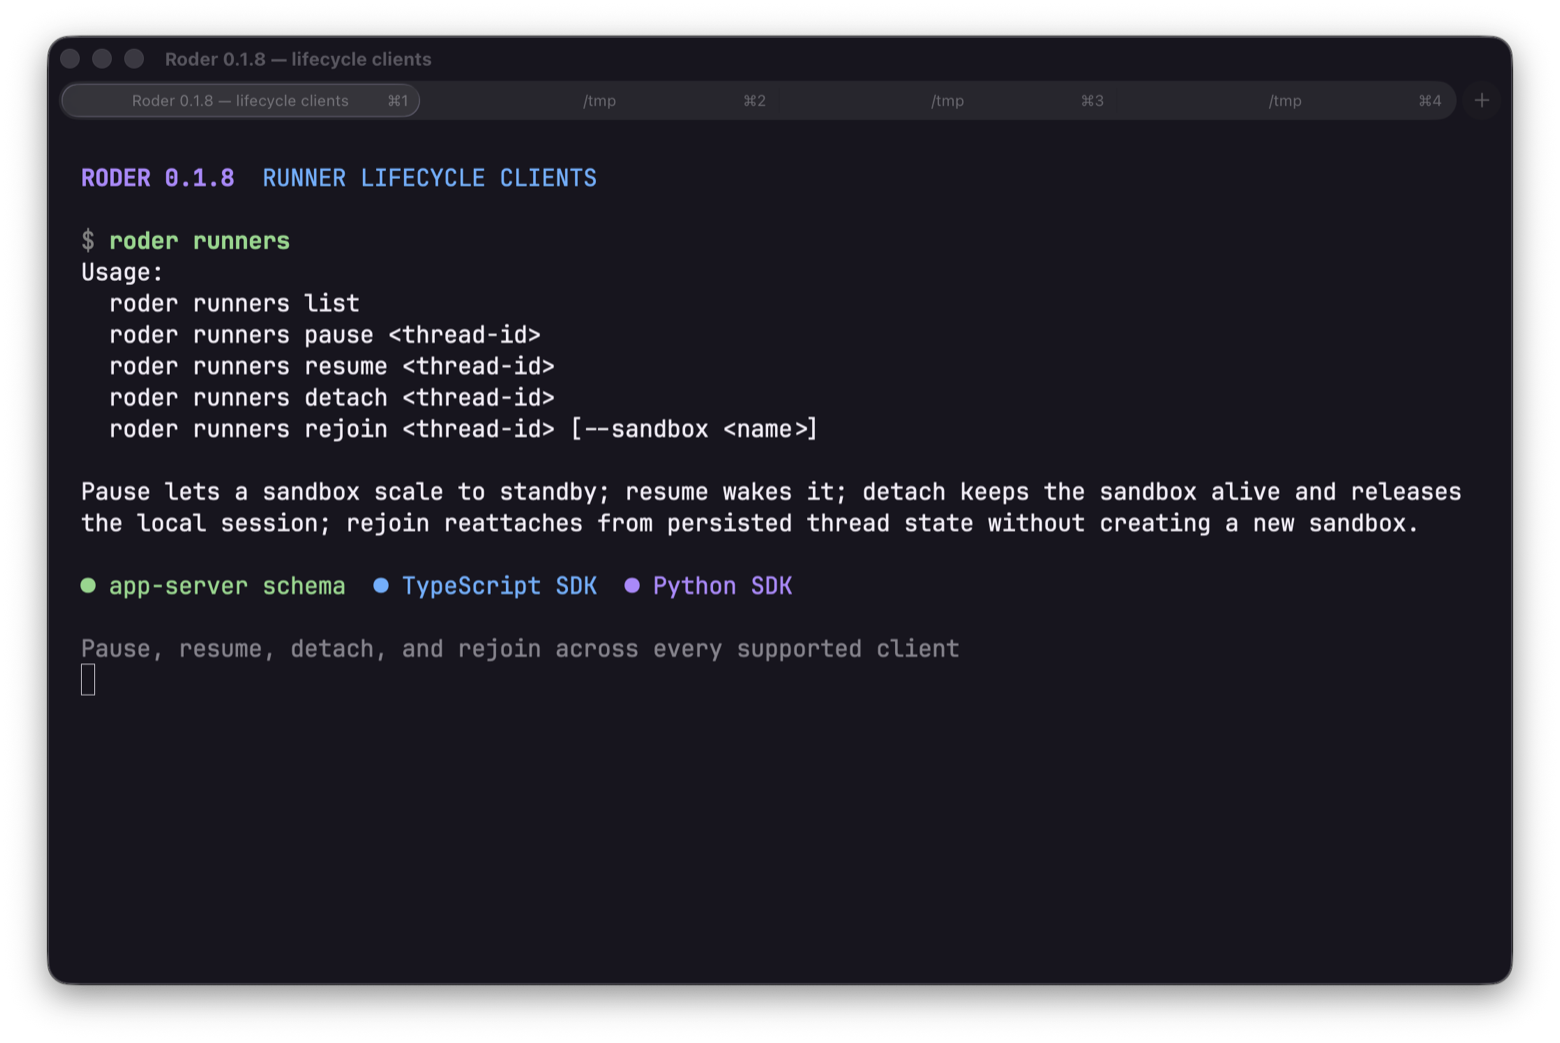
Task: Click the 'roder runners detach <thread-id>' line
Action: coord(332,397)
